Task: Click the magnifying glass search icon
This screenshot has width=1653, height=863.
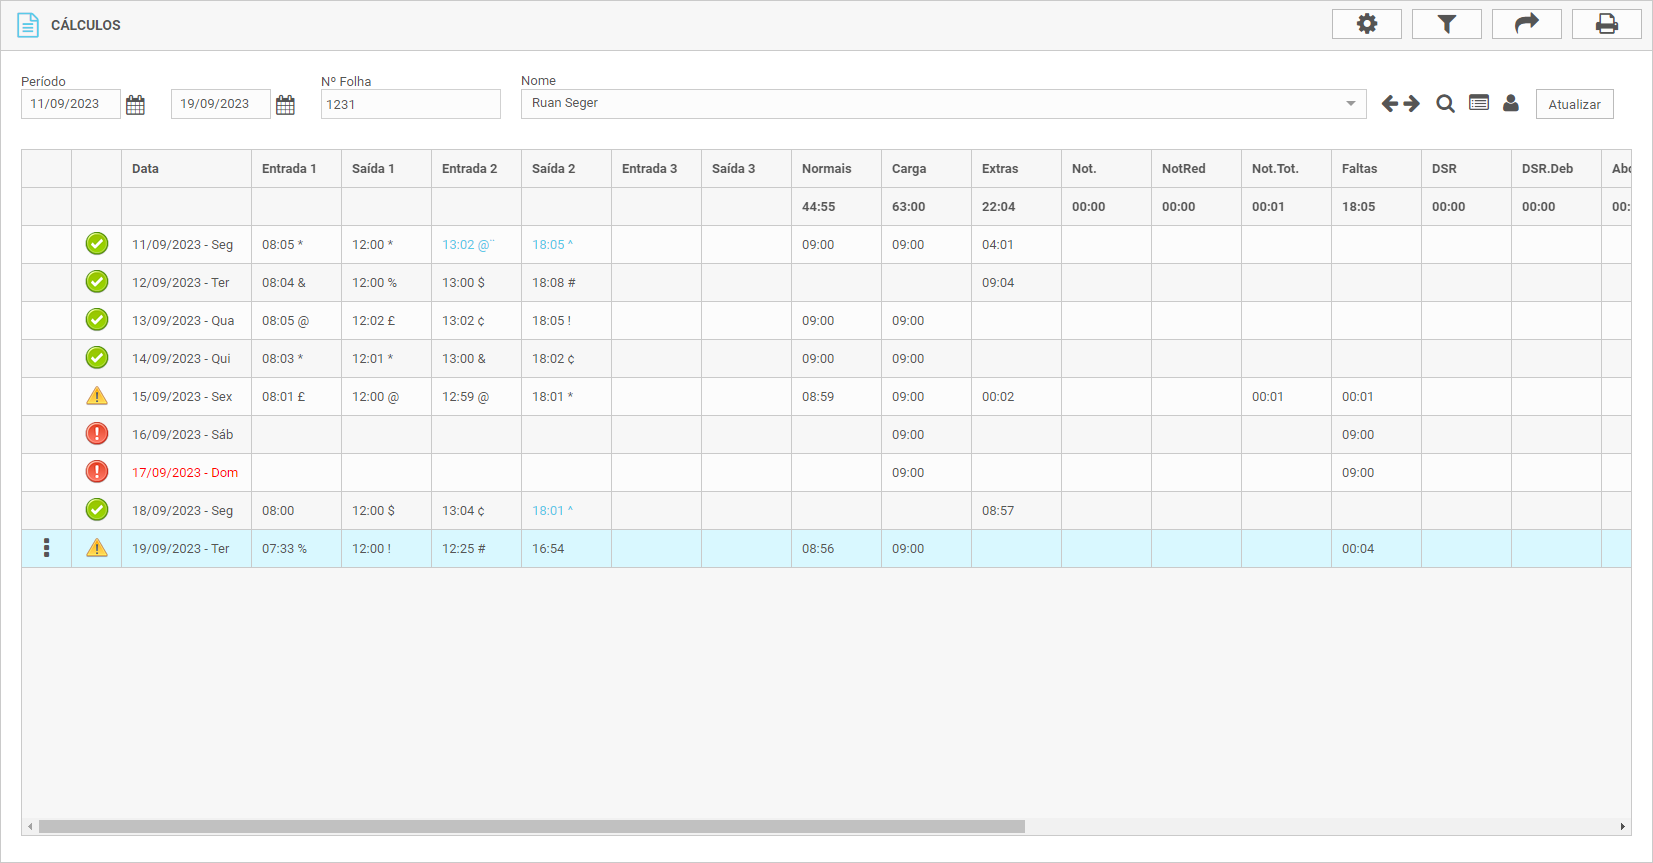Action: 1445,104
